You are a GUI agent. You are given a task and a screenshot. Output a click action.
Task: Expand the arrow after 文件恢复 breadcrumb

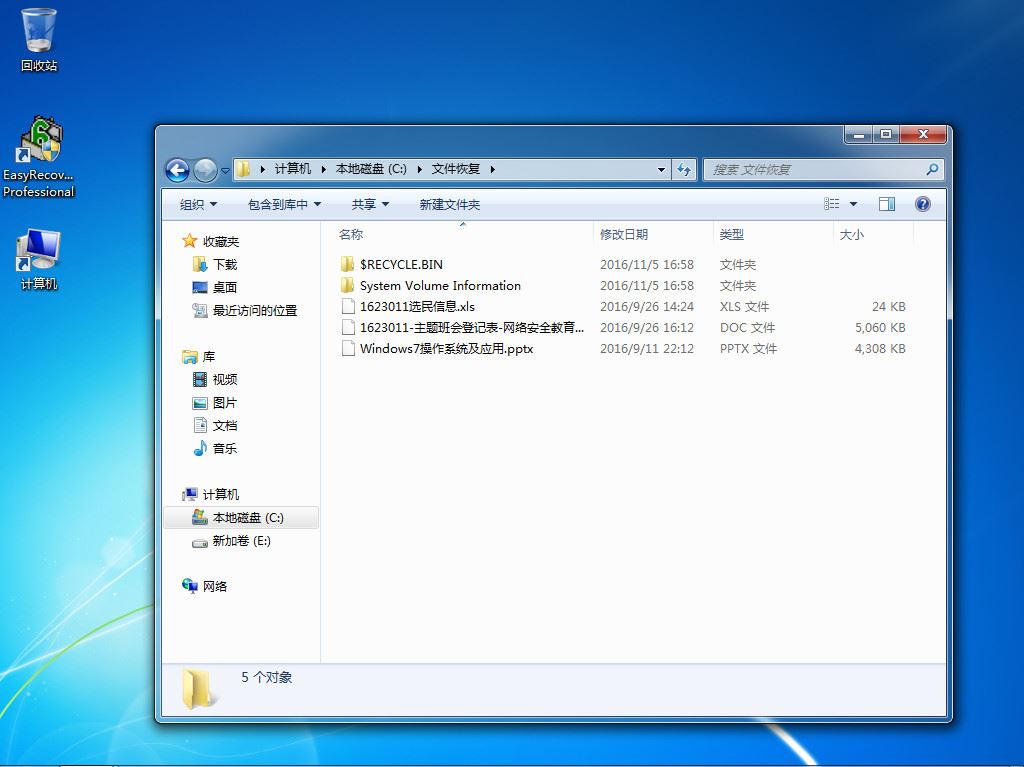click(x=492, y=170)
